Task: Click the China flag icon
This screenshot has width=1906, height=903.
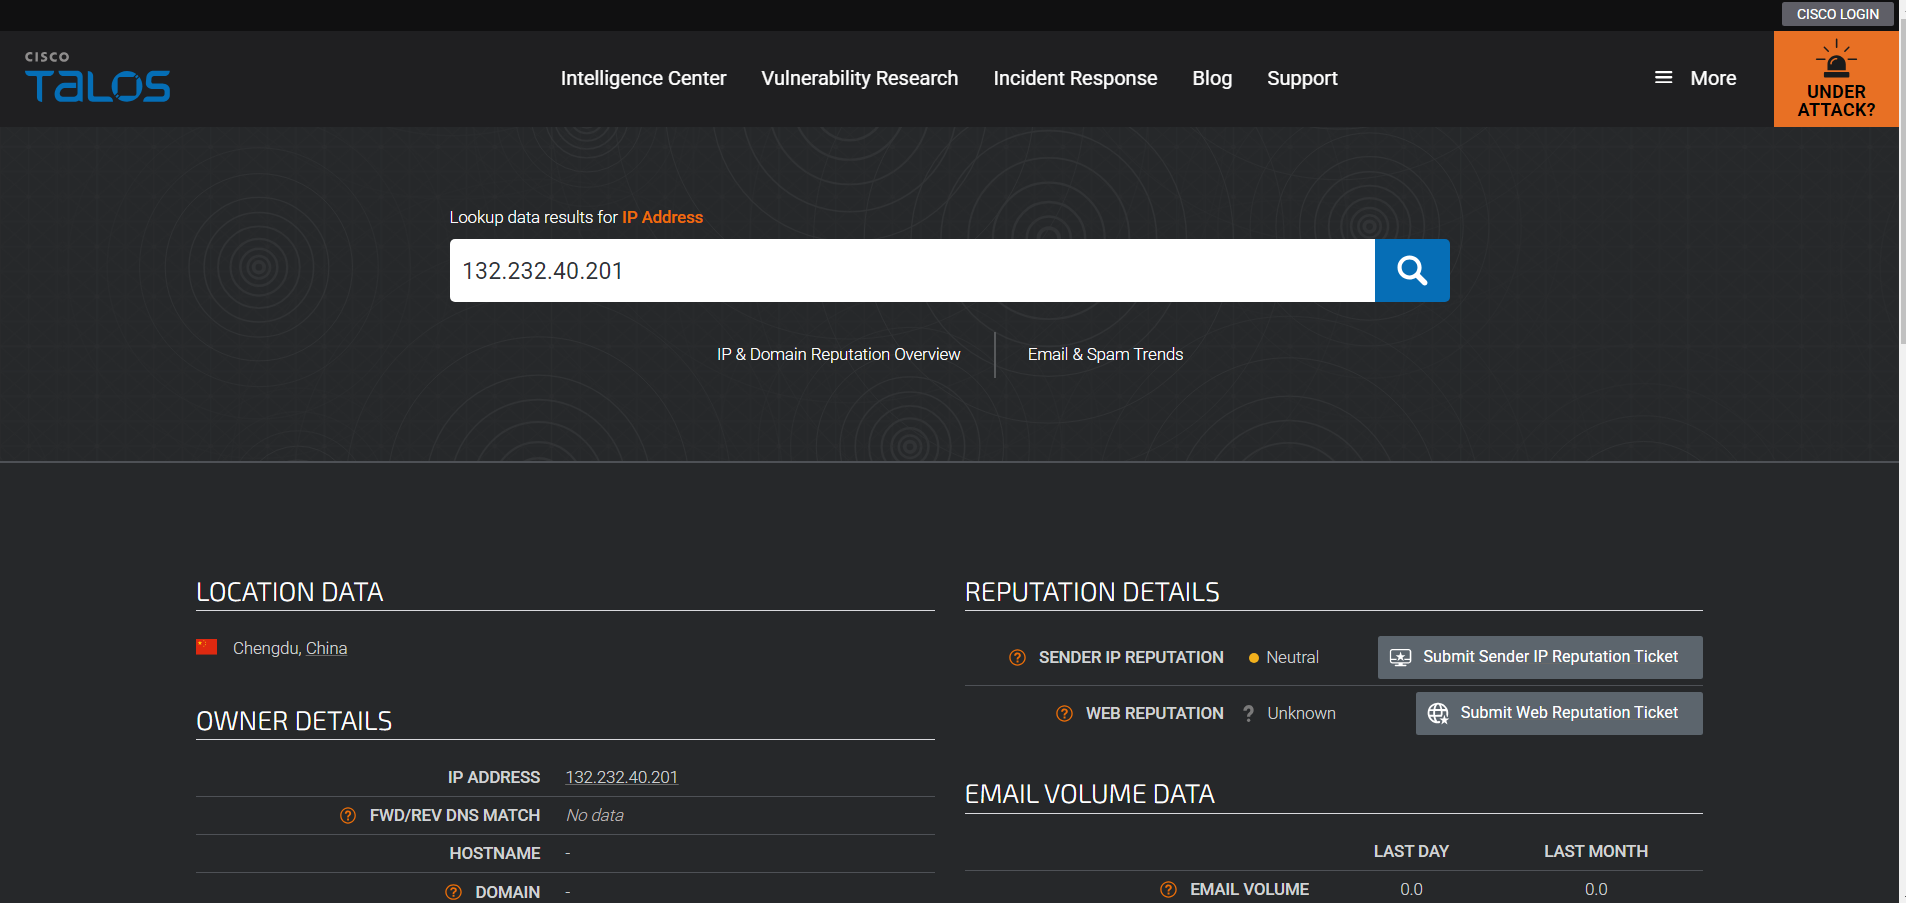Action: 207,647
